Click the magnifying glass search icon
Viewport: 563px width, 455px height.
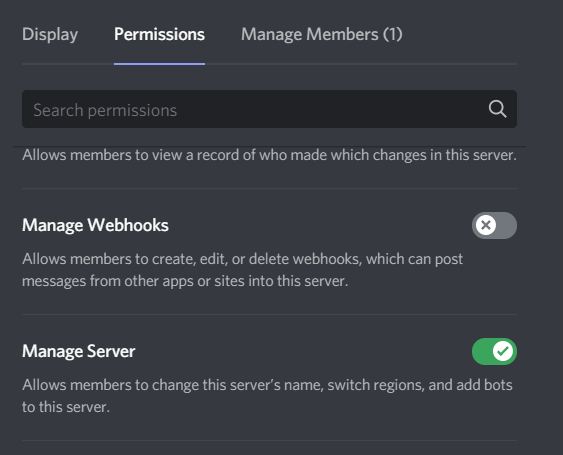pyautogui.click(x=497, y=109)
